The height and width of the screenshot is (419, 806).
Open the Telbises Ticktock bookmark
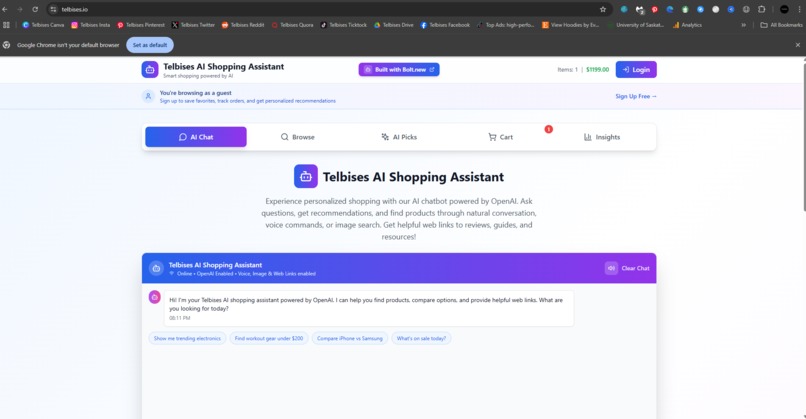343,25
